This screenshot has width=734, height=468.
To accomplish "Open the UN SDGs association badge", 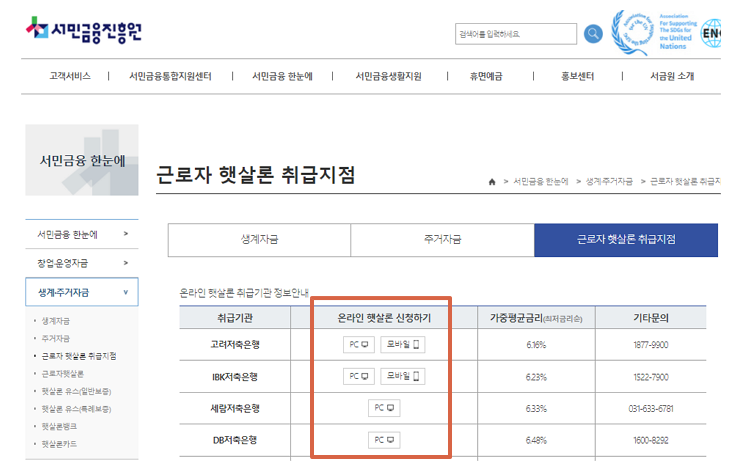I will point(654,32).
